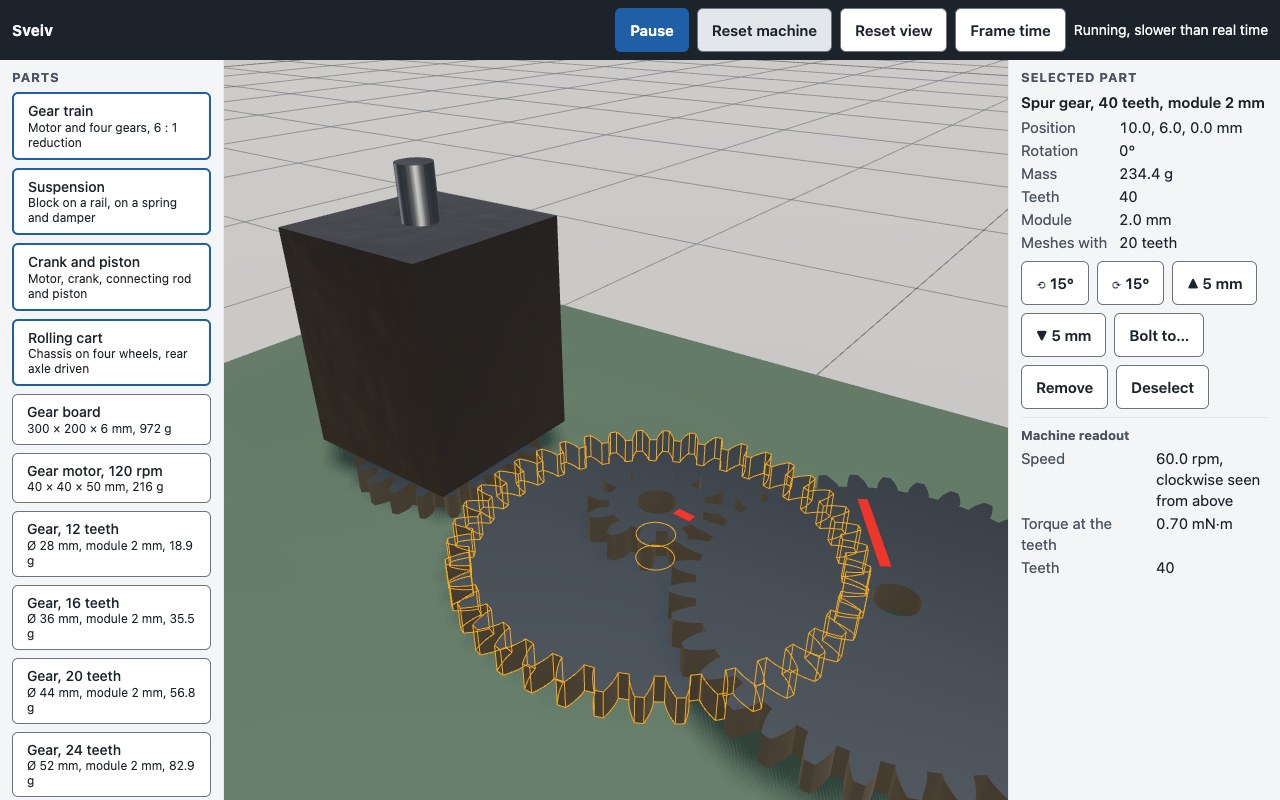Click the 'Spur gear, 40 teeth, module 2 mm' title
Screen dimensions: 1280x800
tap(1143, 103)
